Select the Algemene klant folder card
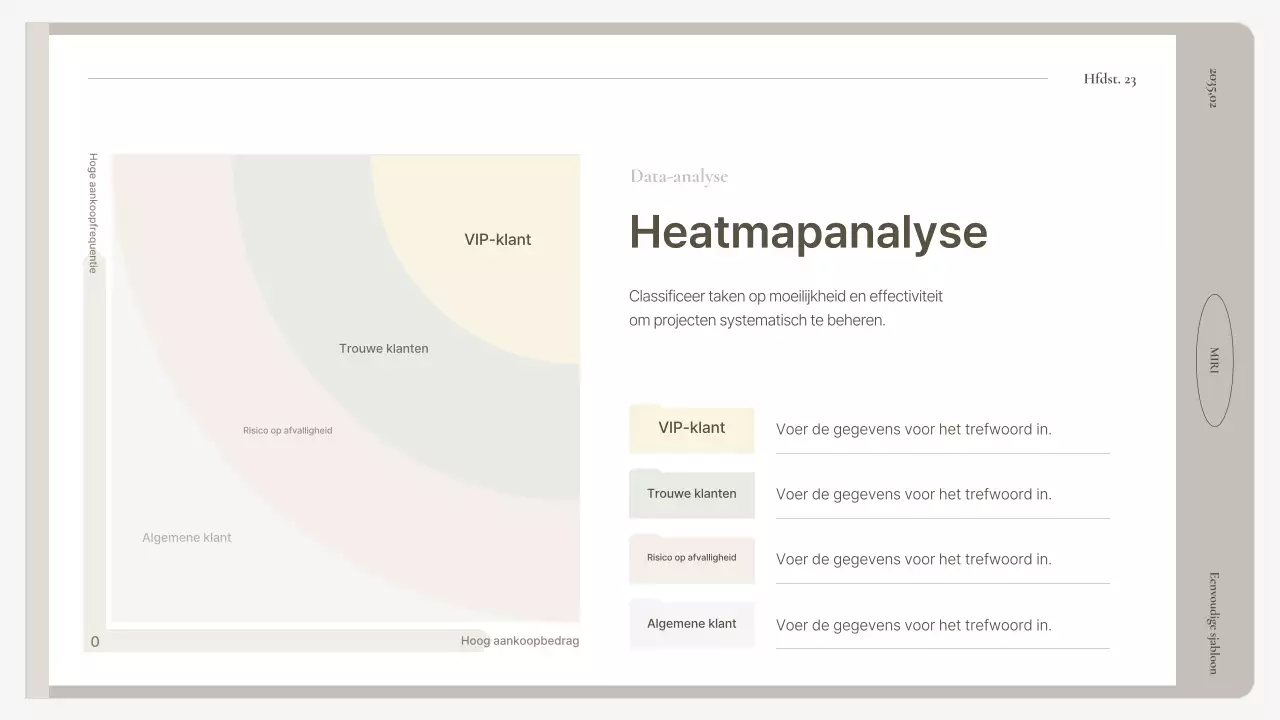Screen dimensions: 1280x720 691,624
